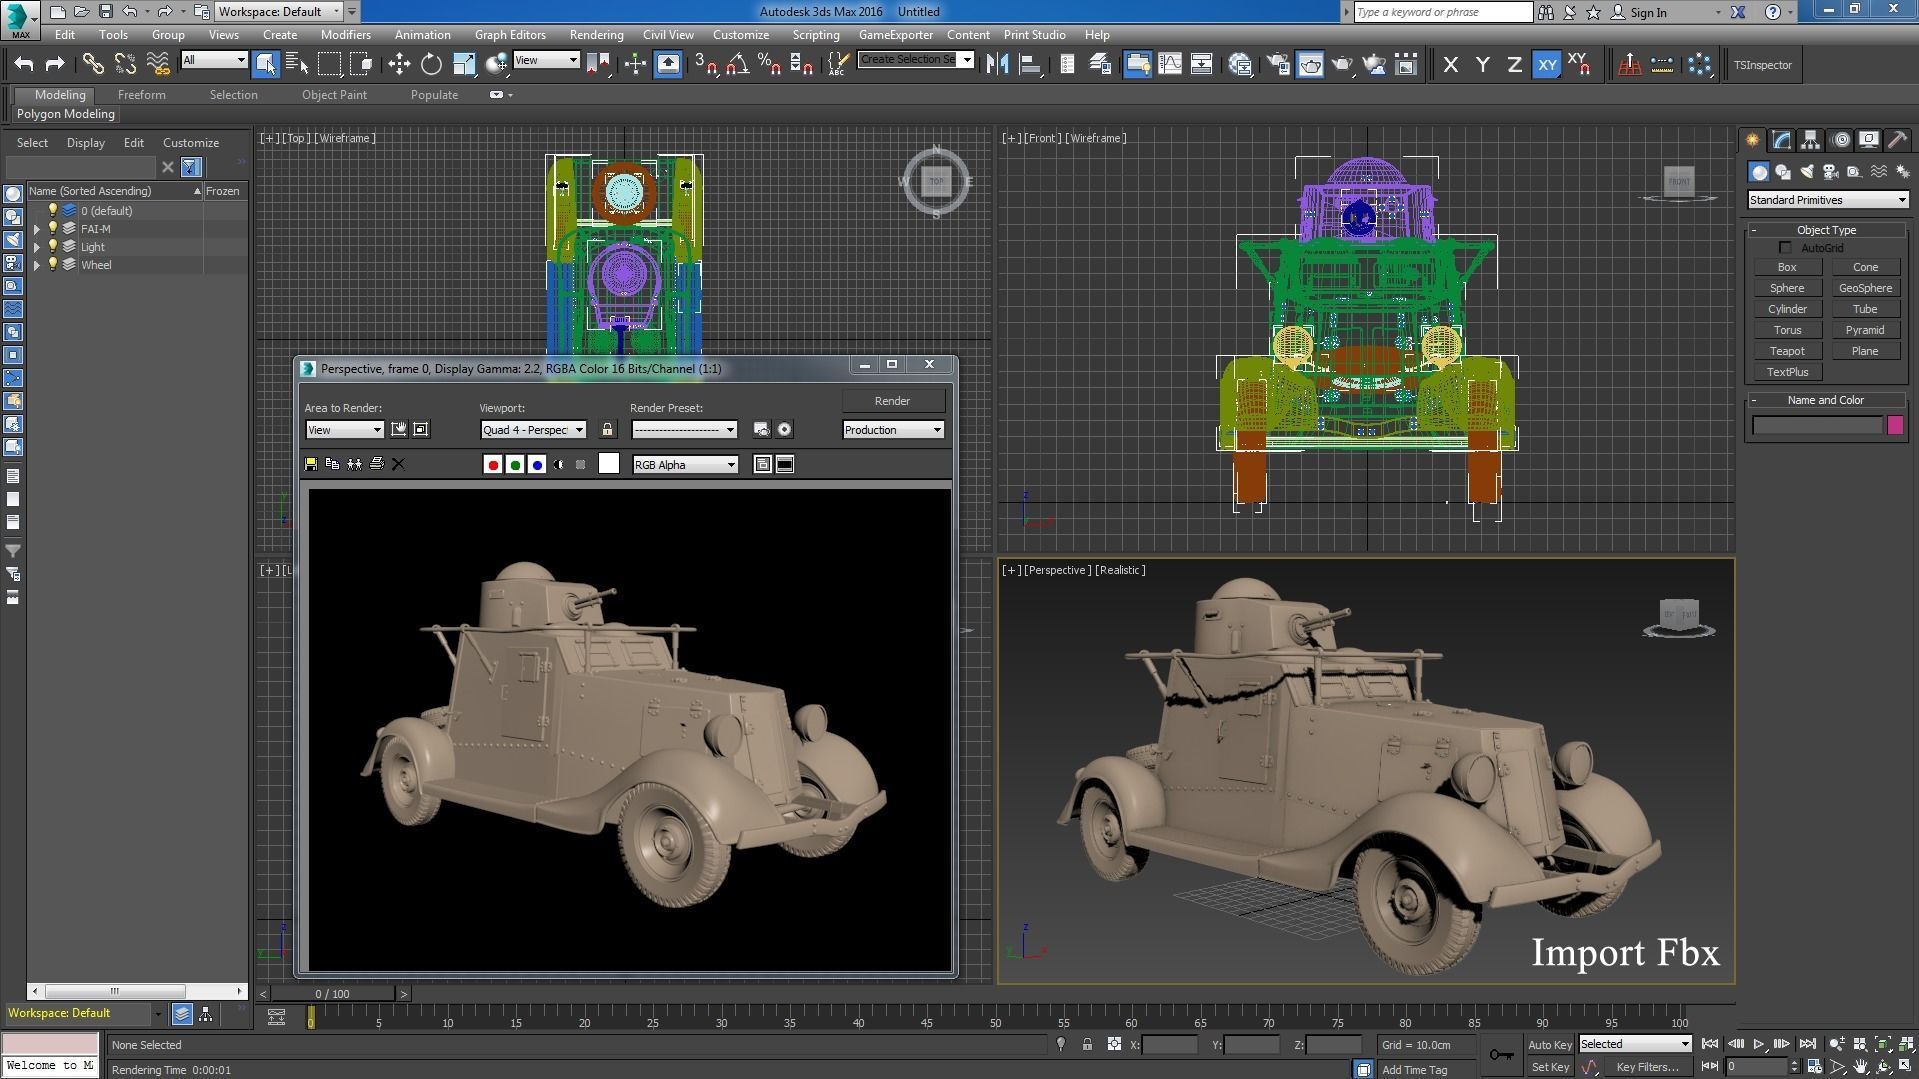Open the Hierarchy command panel tab
Screen dimensions: 1919x1079
[1810, 140]
